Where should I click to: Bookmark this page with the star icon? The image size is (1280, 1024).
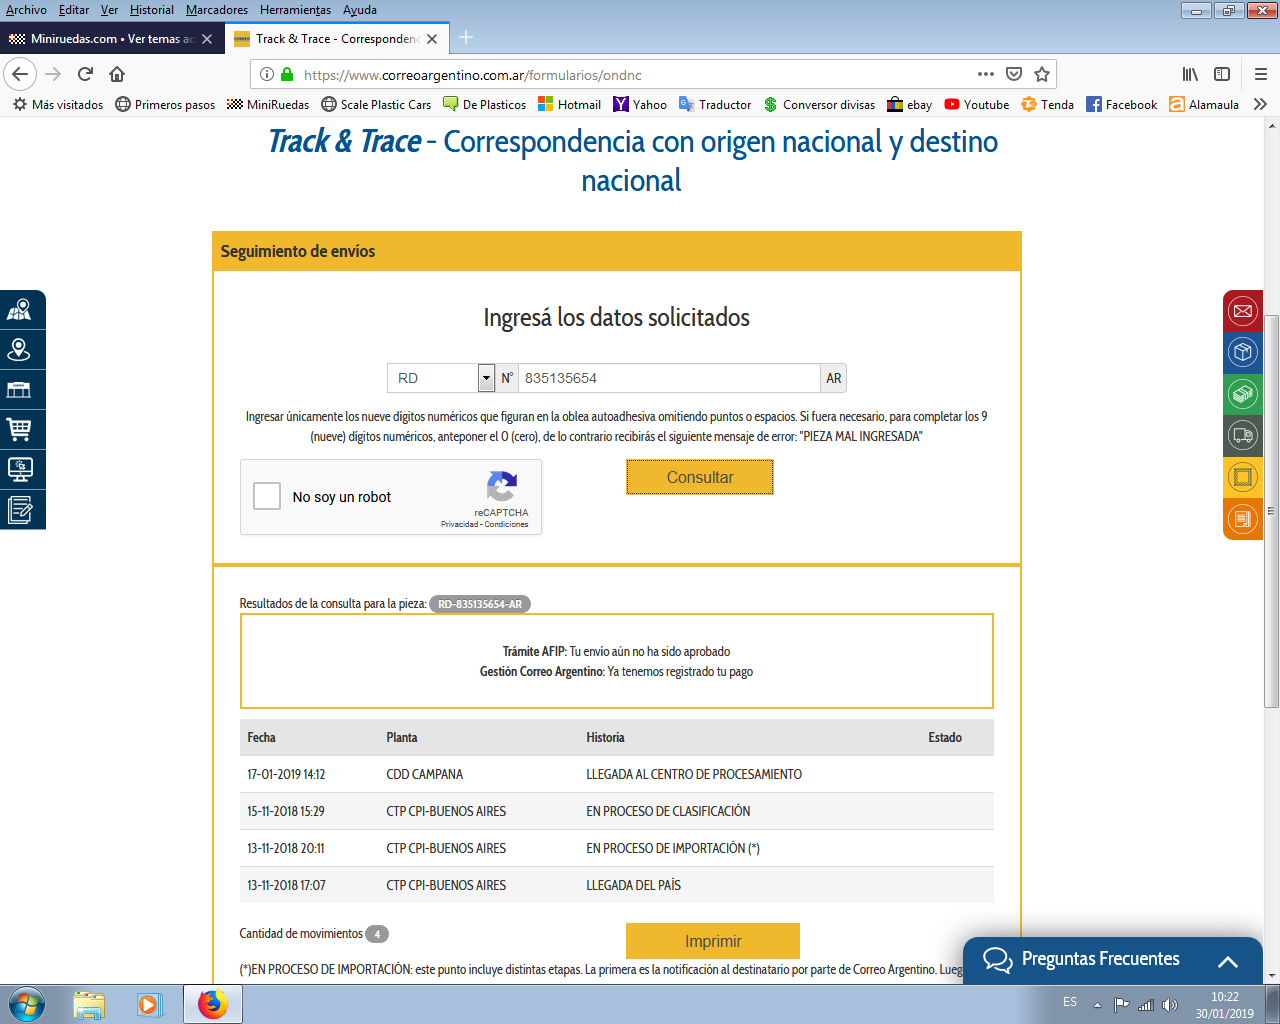1042,74
